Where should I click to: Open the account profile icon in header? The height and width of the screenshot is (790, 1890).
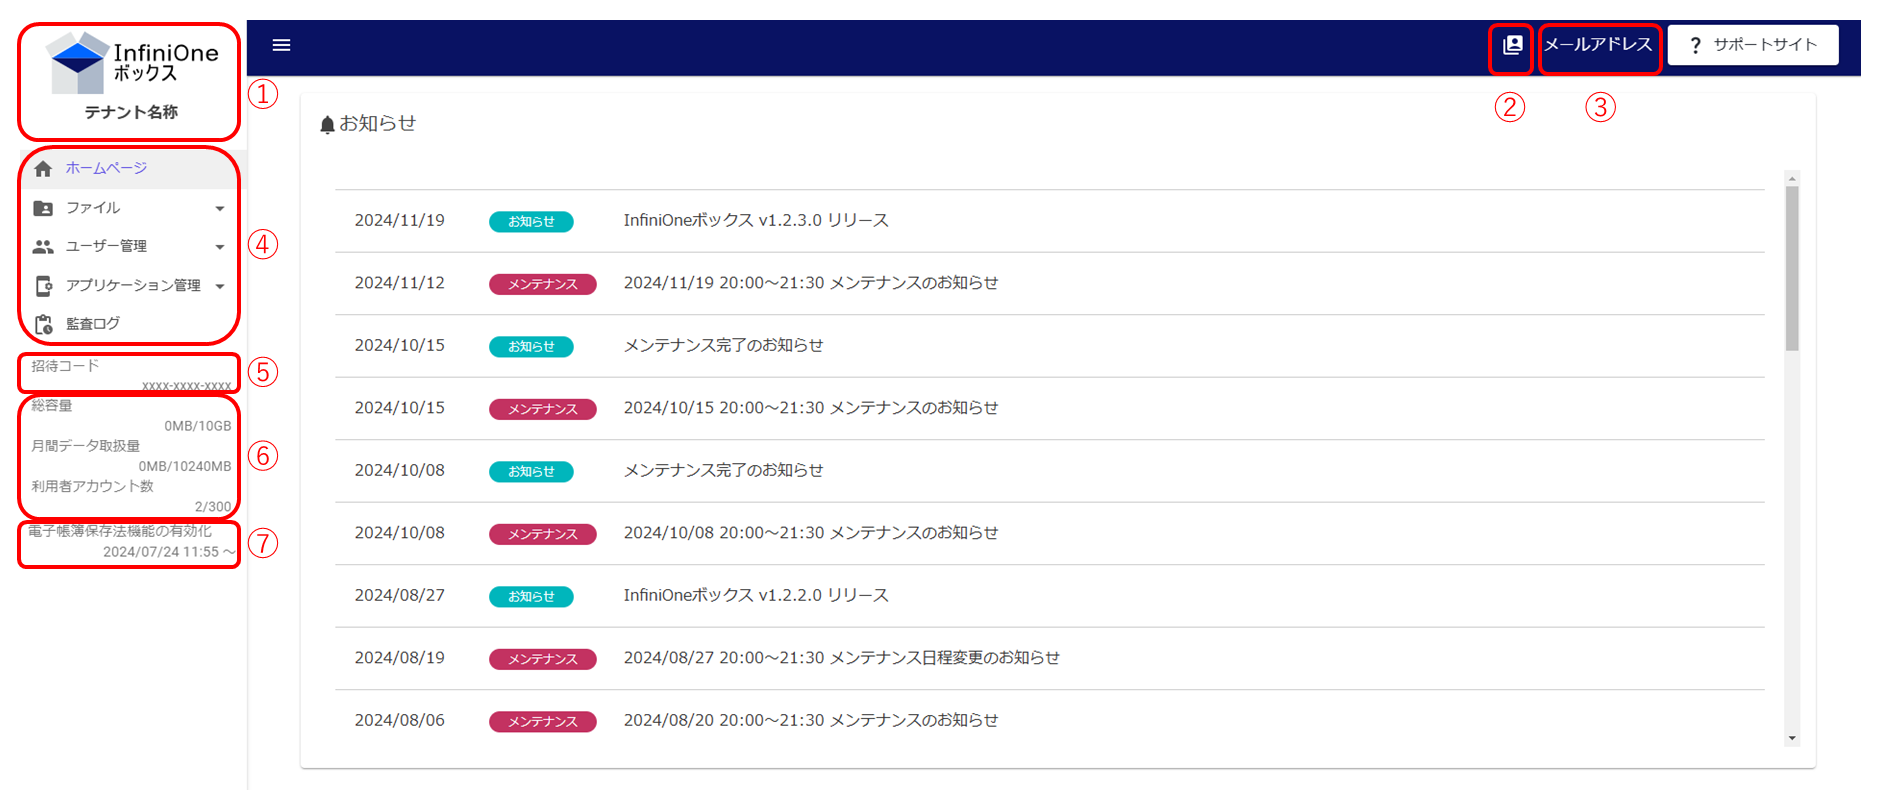1512,45
